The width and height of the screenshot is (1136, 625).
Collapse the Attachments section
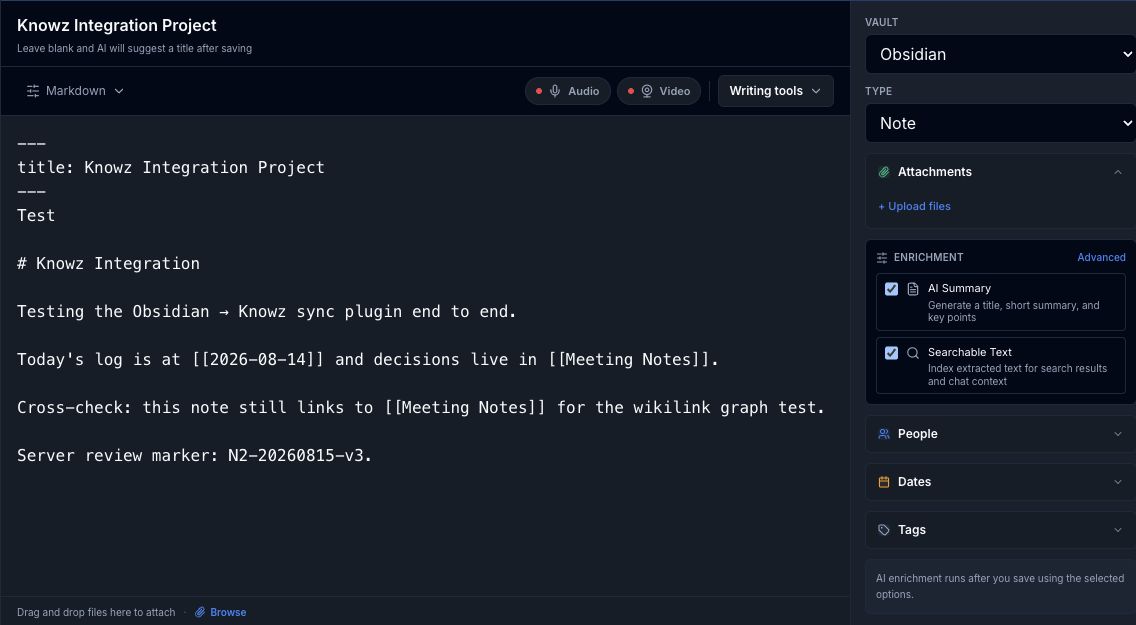click(1001, 172)
